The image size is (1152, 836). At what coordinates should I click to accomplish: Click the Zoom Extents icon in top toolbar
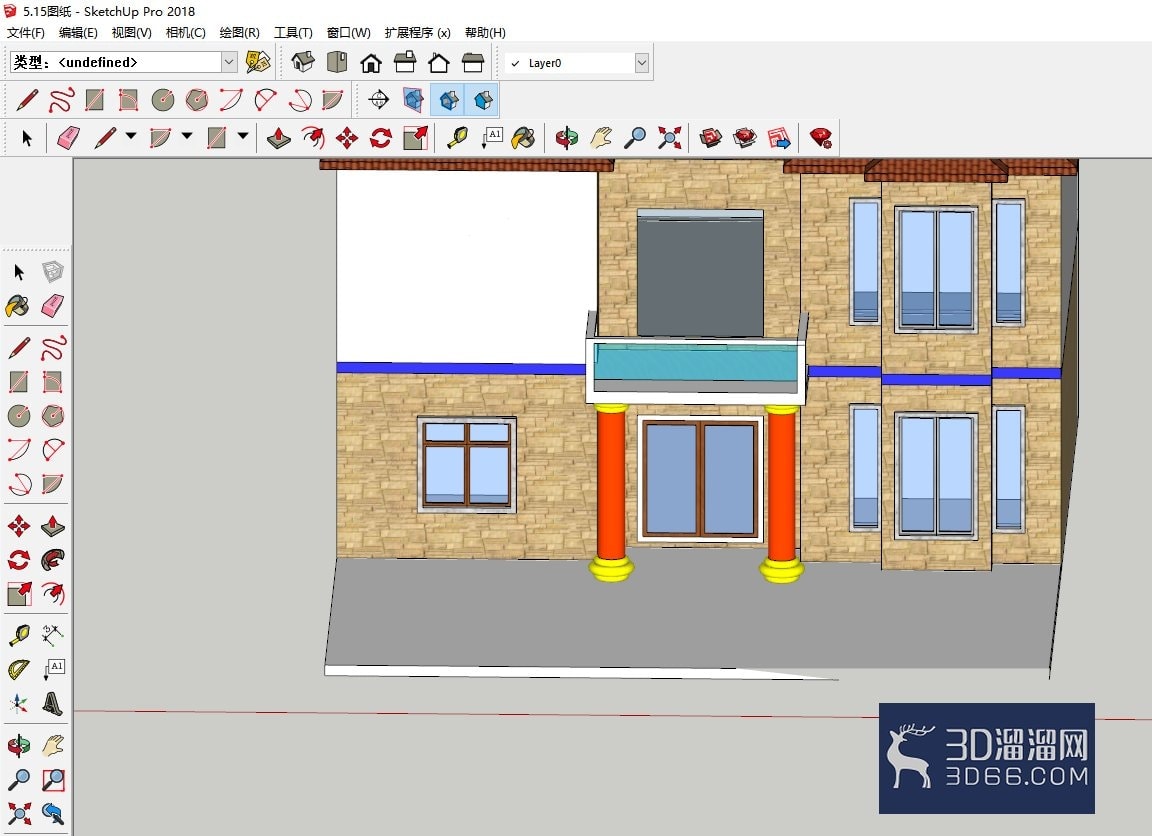[669, 137]
